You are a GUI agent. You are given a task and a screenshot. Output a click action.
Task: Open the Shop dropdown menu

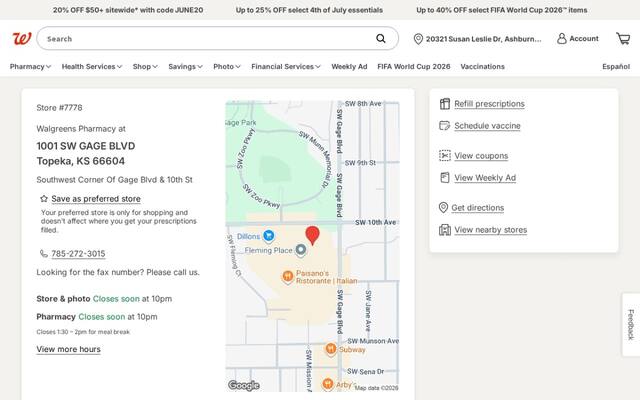145,67
